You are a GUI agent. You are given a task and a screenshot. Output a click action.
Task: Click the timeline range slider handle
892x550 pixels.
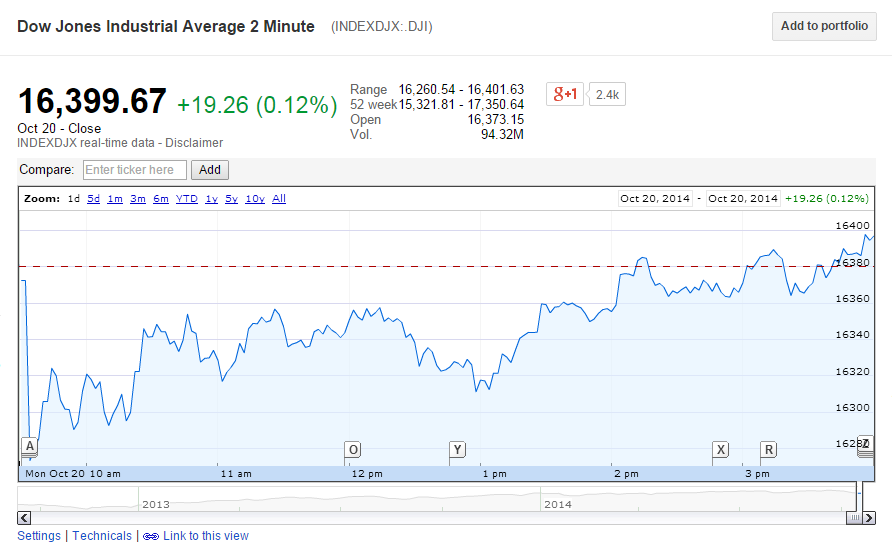point(854,518)
